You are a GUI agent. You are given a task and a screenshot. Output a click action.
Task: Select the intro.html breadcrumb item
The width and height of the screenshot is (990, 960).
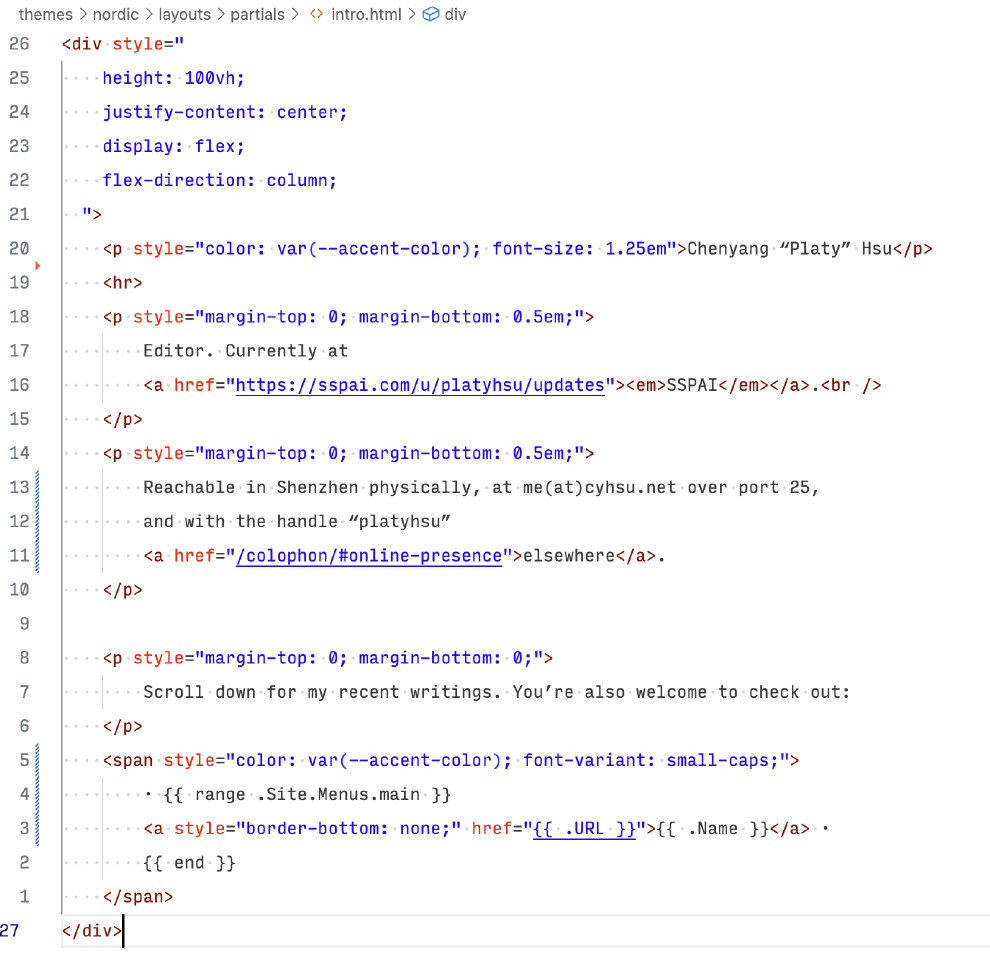pyautogui.click(x=367, y=15)
